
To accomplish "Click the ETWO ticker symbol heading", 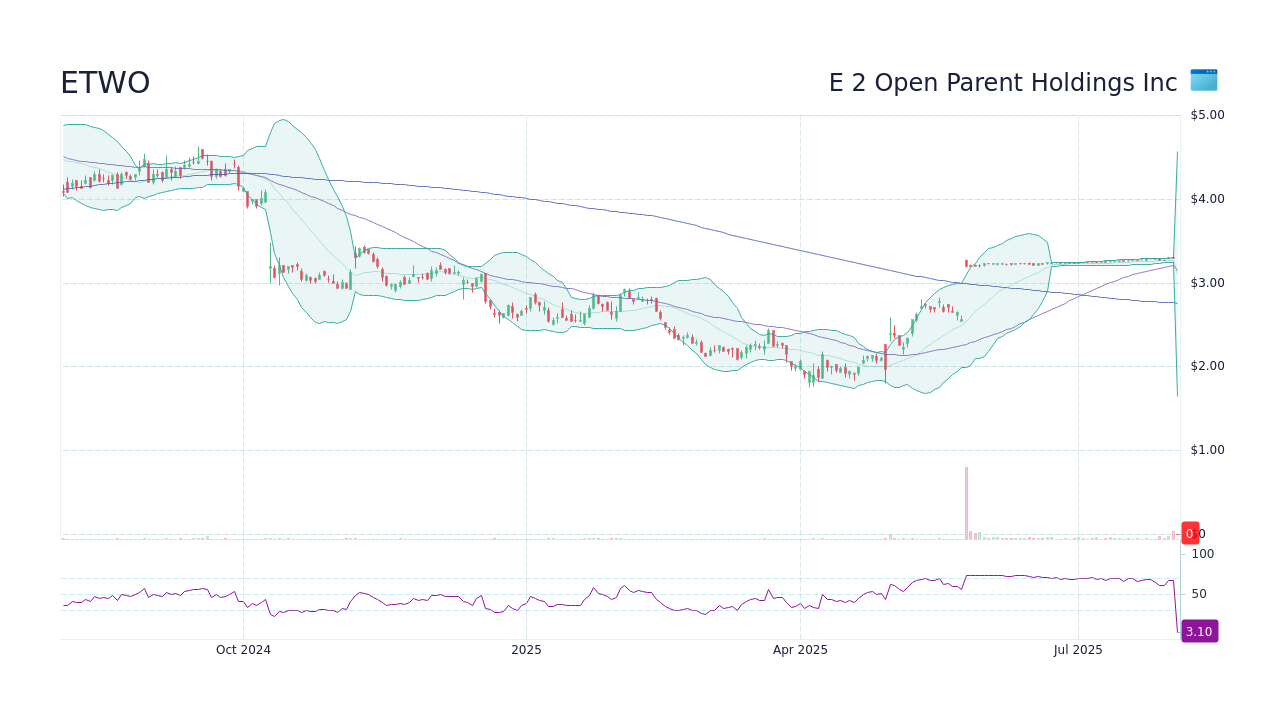I will [x=105, y=82].
